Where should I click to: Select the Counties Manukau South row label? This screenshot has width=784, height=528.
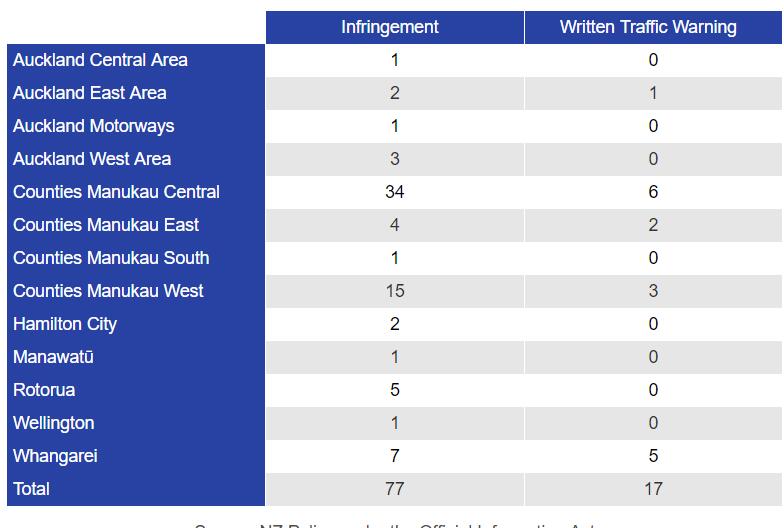click(x=111, y=258)
